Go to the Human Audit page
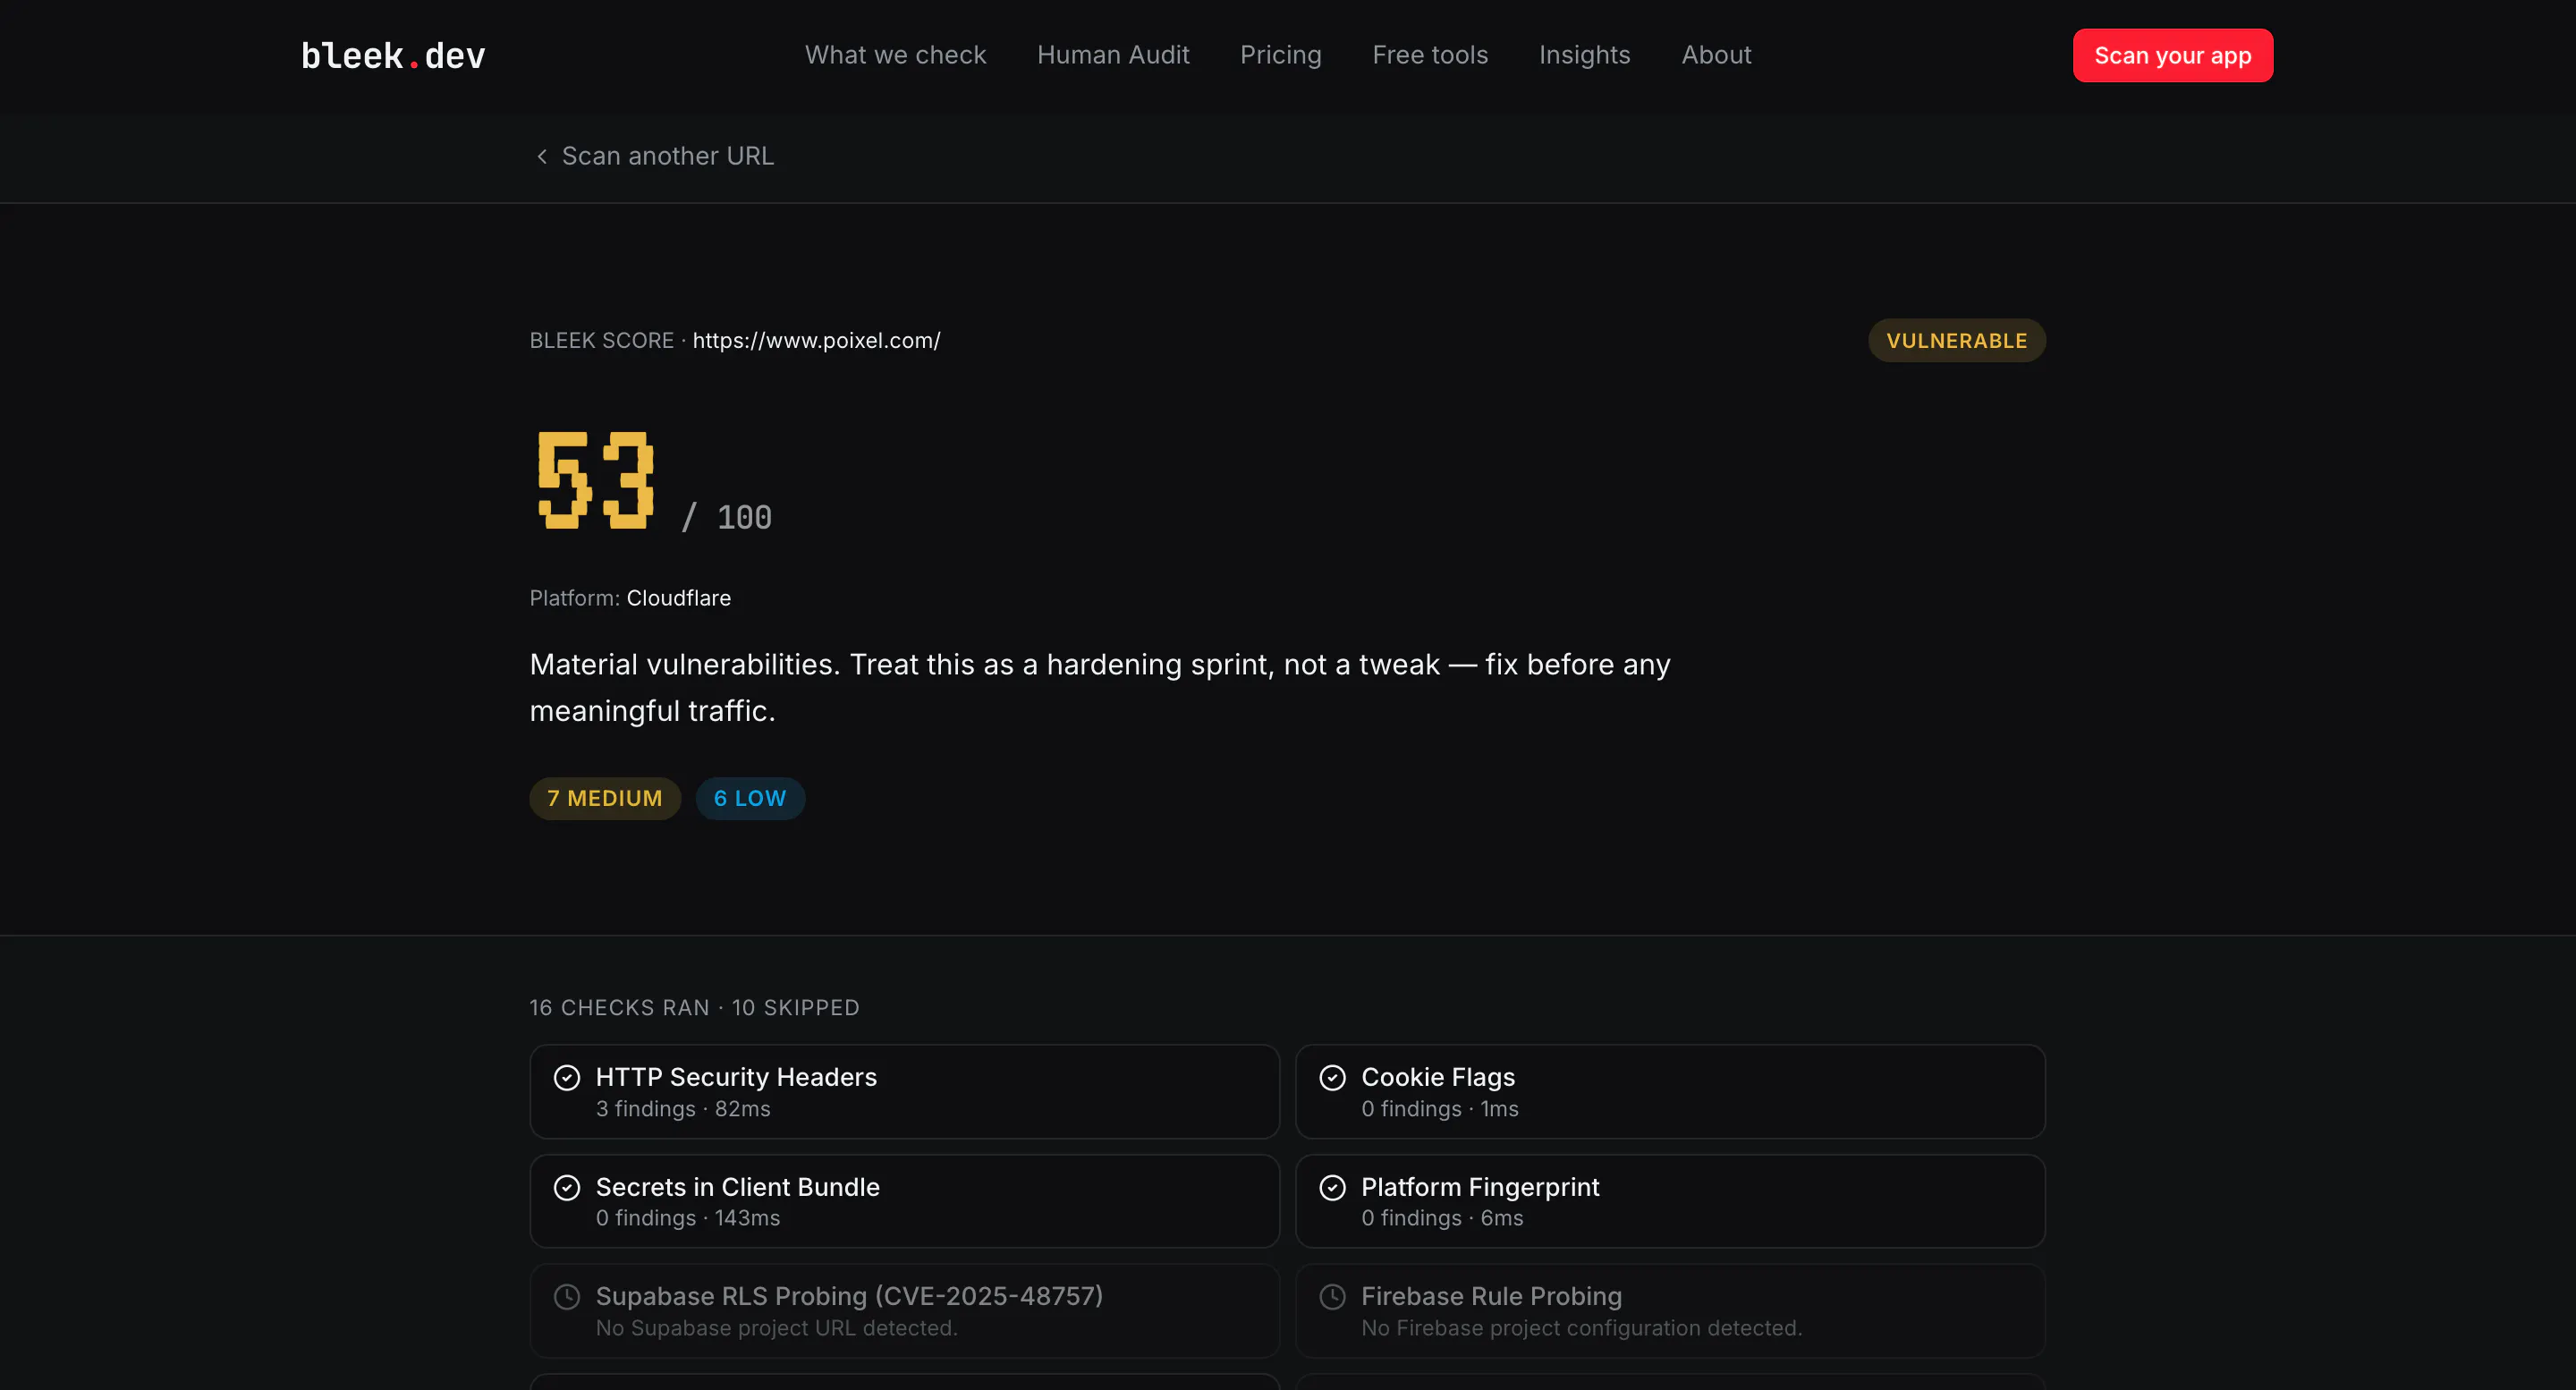Viewport: 2576px width, 1390px height. [x=1113, y=55]
